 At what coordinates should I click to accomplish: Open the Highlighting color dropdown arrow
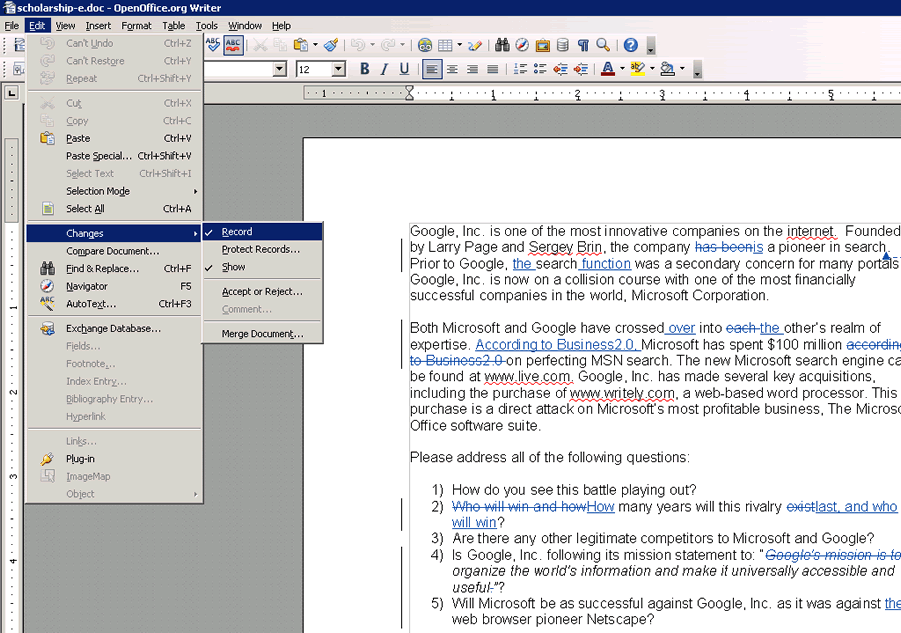pyautogui.click(x=652, y=70)
